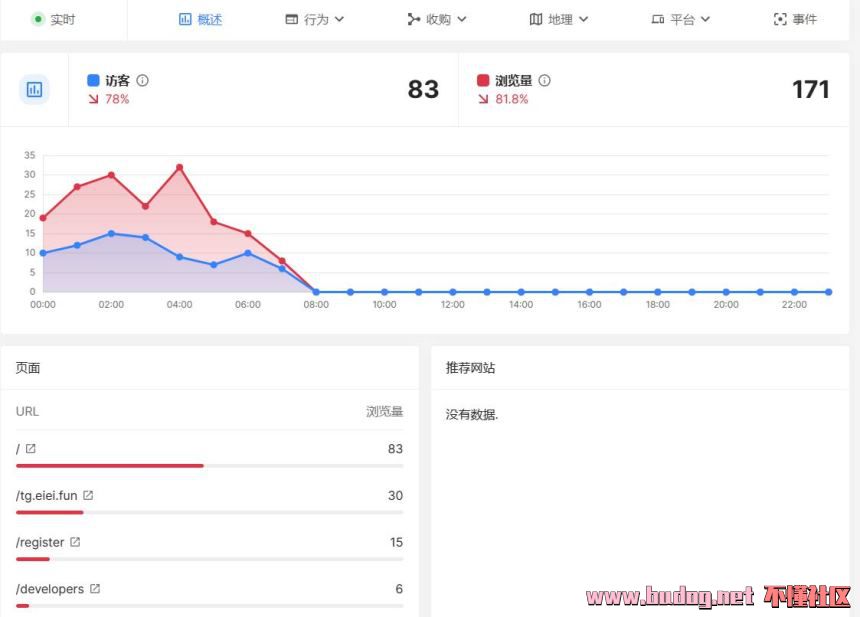
Task: Click the 事件 target frame icon
Action: [780, 20]
